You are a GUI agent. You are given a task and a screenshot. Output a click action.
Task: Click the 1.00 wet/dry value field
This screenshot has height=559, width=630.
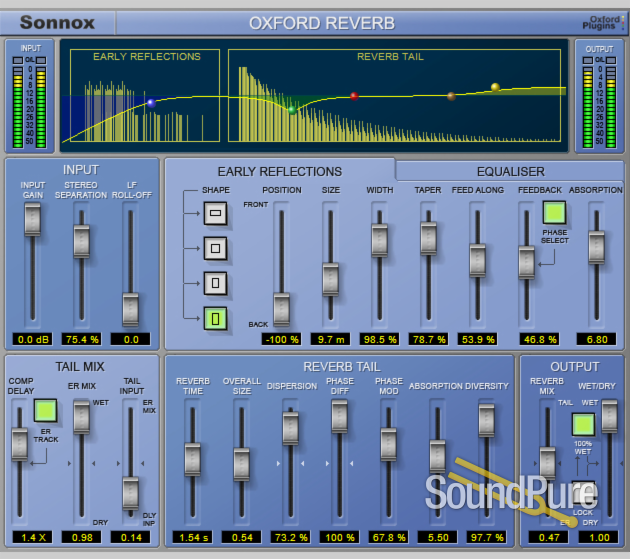599,537
